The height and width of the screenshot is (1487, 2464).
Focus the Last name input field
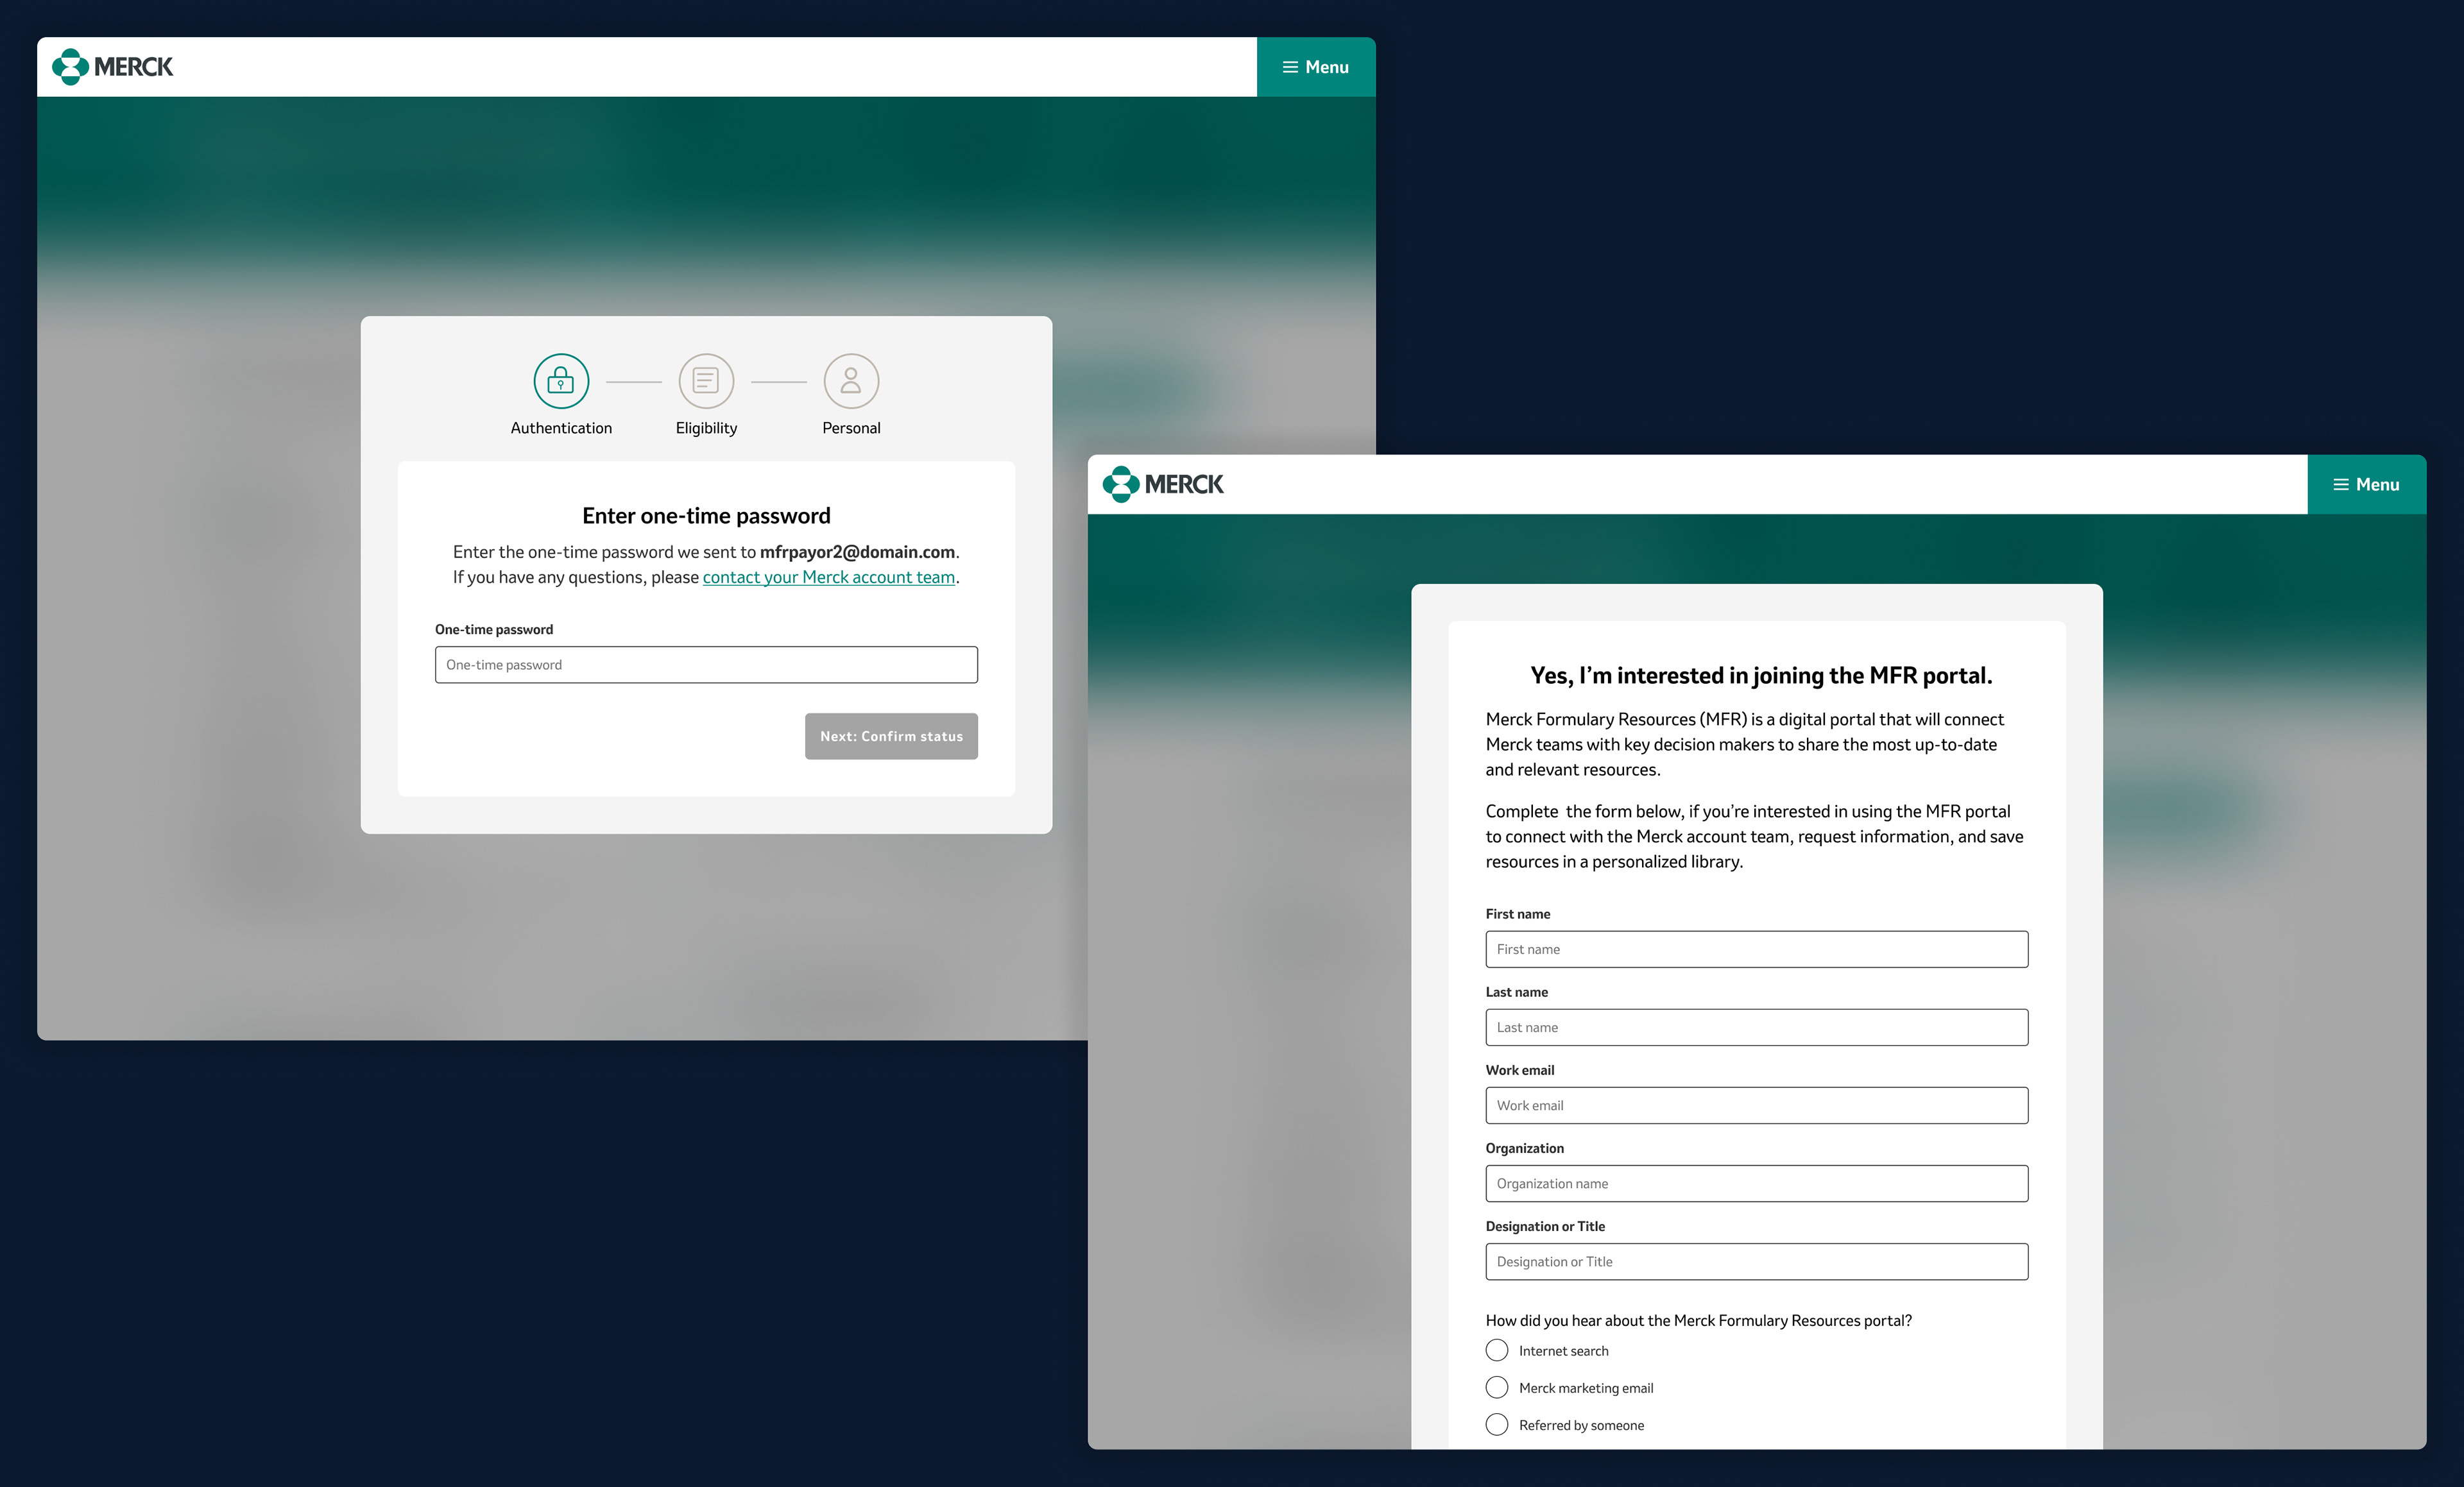[1756, 1027]
